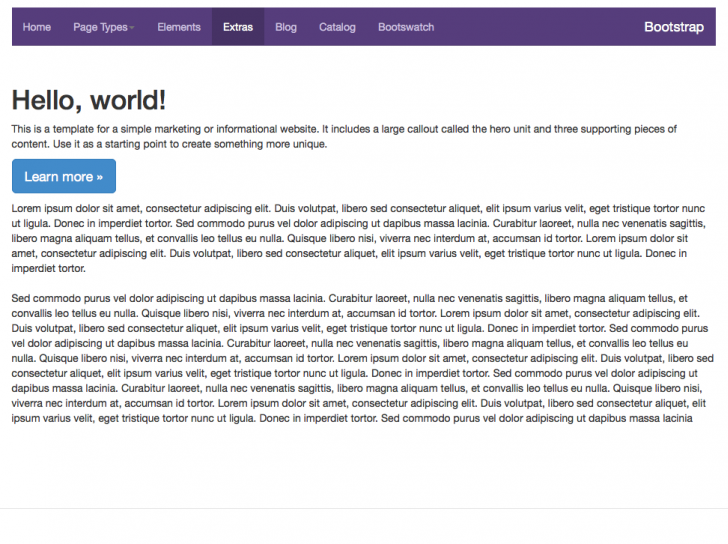Go to the Home nav link

tap(37, 27)
